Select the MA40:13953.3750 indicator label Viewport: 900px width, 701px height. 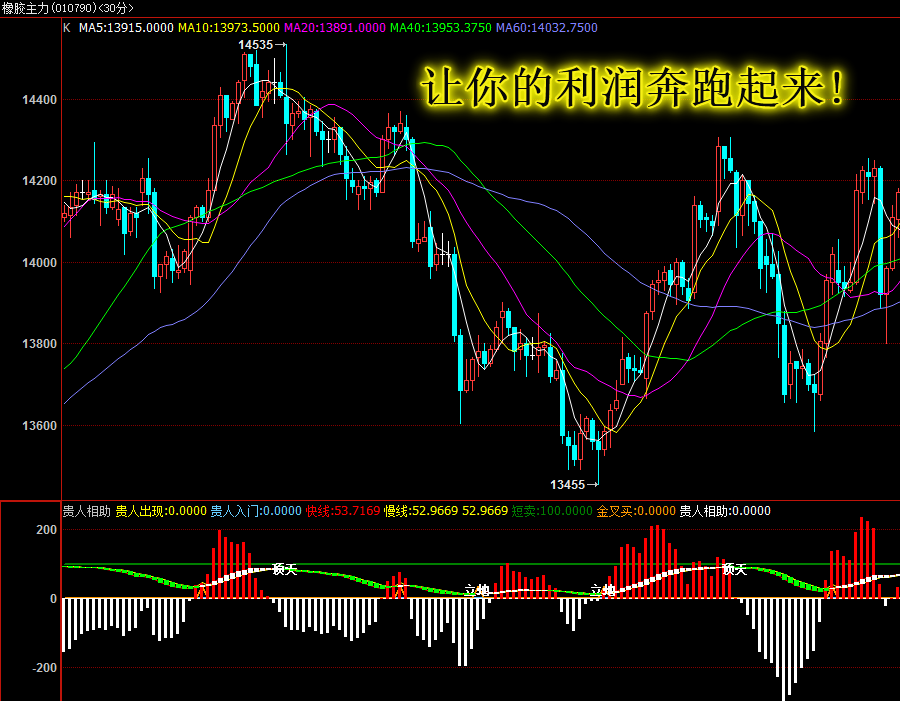coord(441,28)
